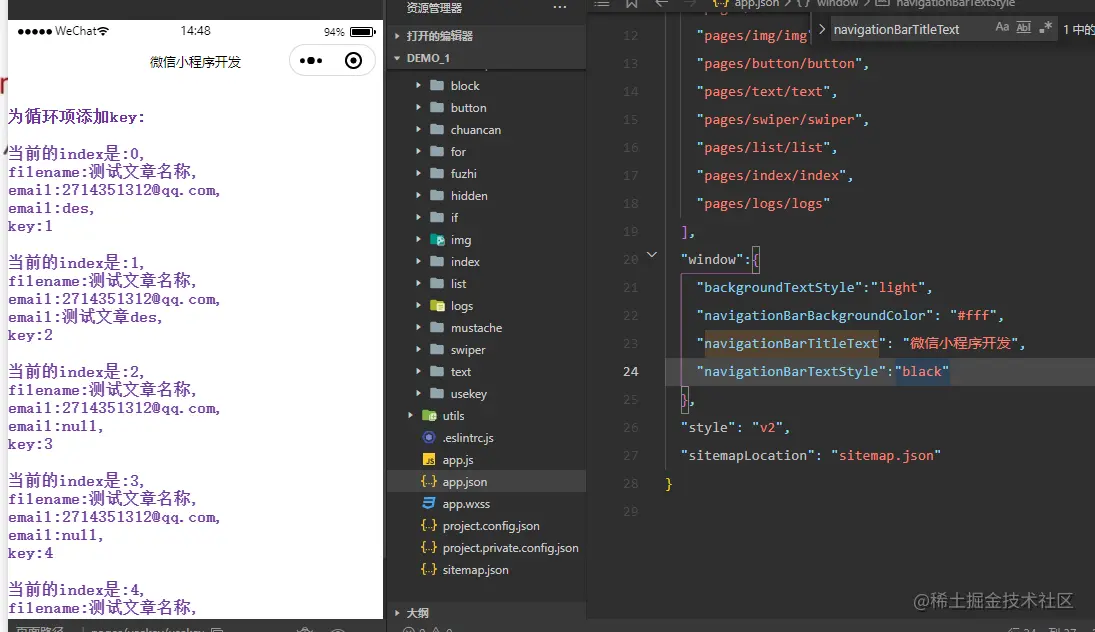
Task: Click the sitemap.json file icon in explorer
Action: coord(429,569)
